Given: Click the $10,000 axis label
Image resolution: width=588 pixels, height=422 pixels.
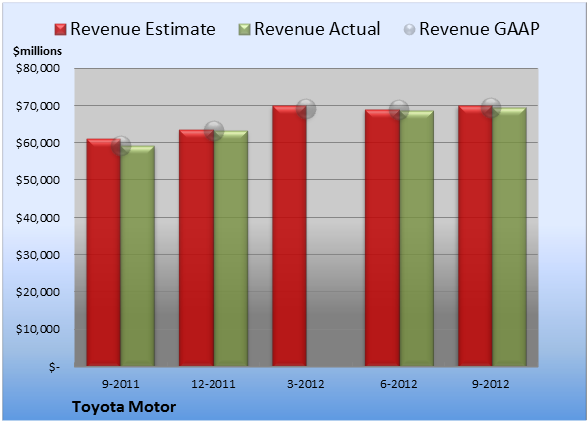Looking at the screenshot, I should (38, 329).
